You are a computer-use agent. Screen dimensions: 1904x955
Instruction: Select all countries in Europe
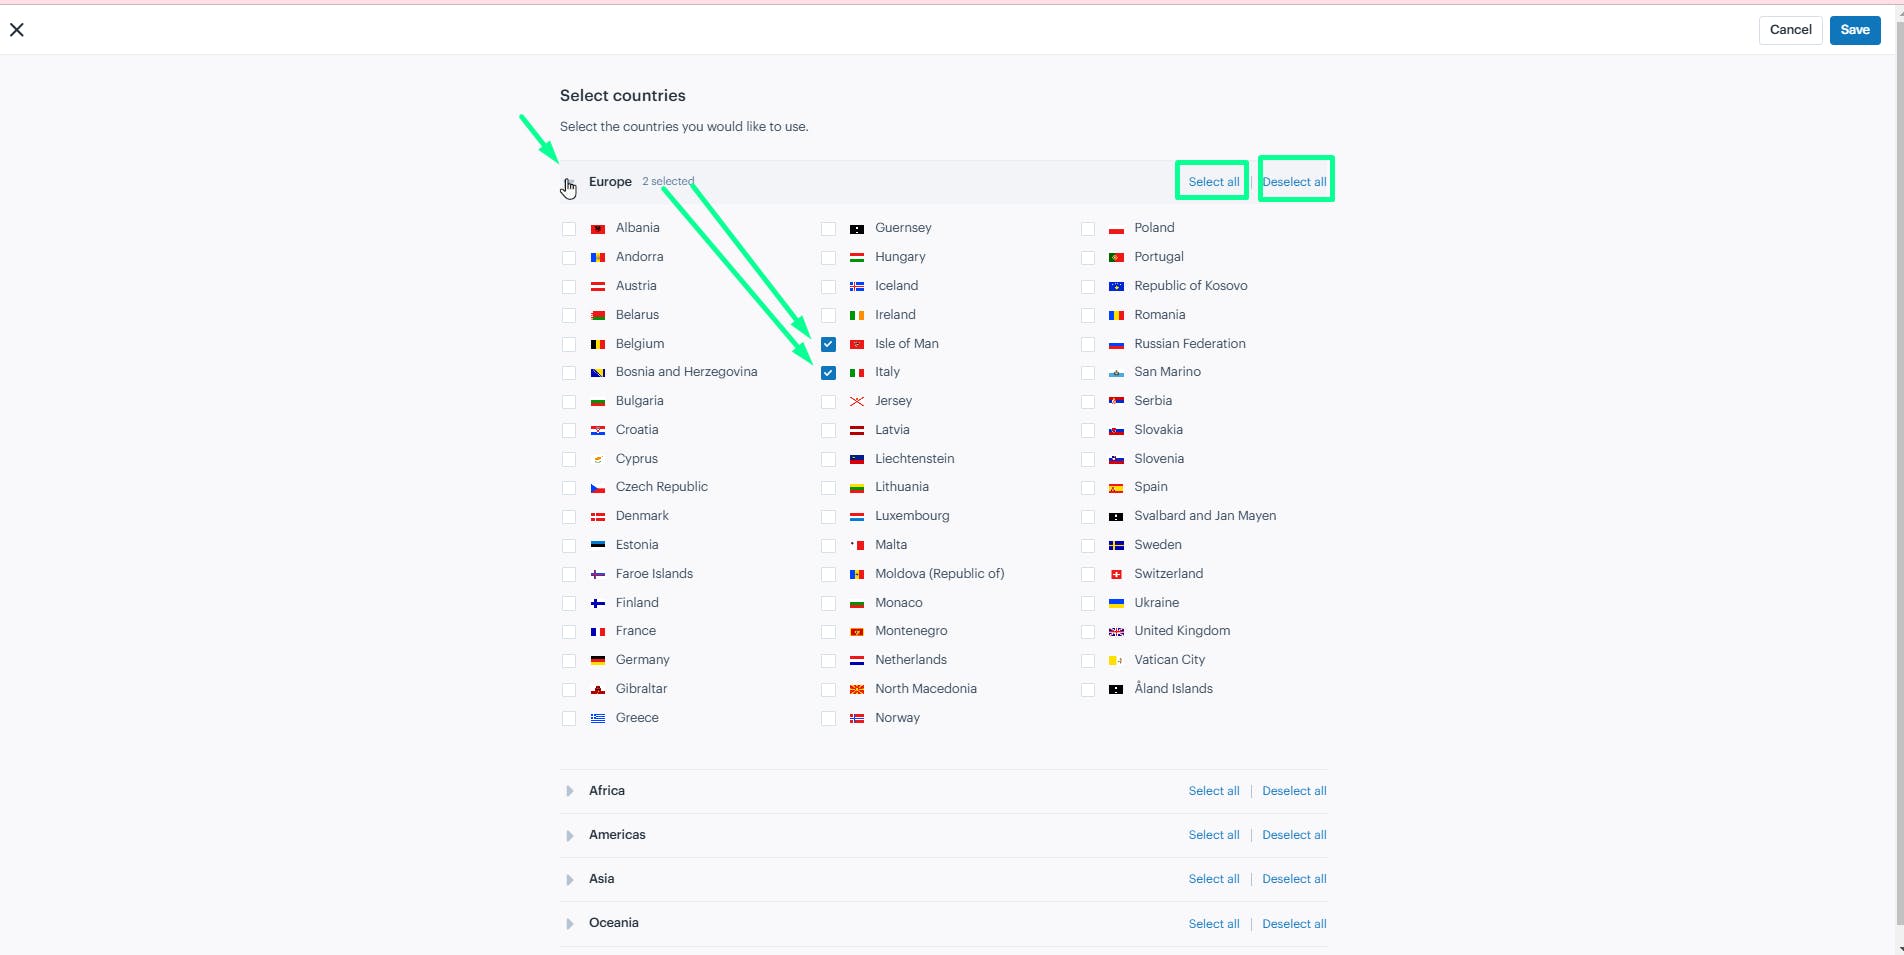point(1213,182)
